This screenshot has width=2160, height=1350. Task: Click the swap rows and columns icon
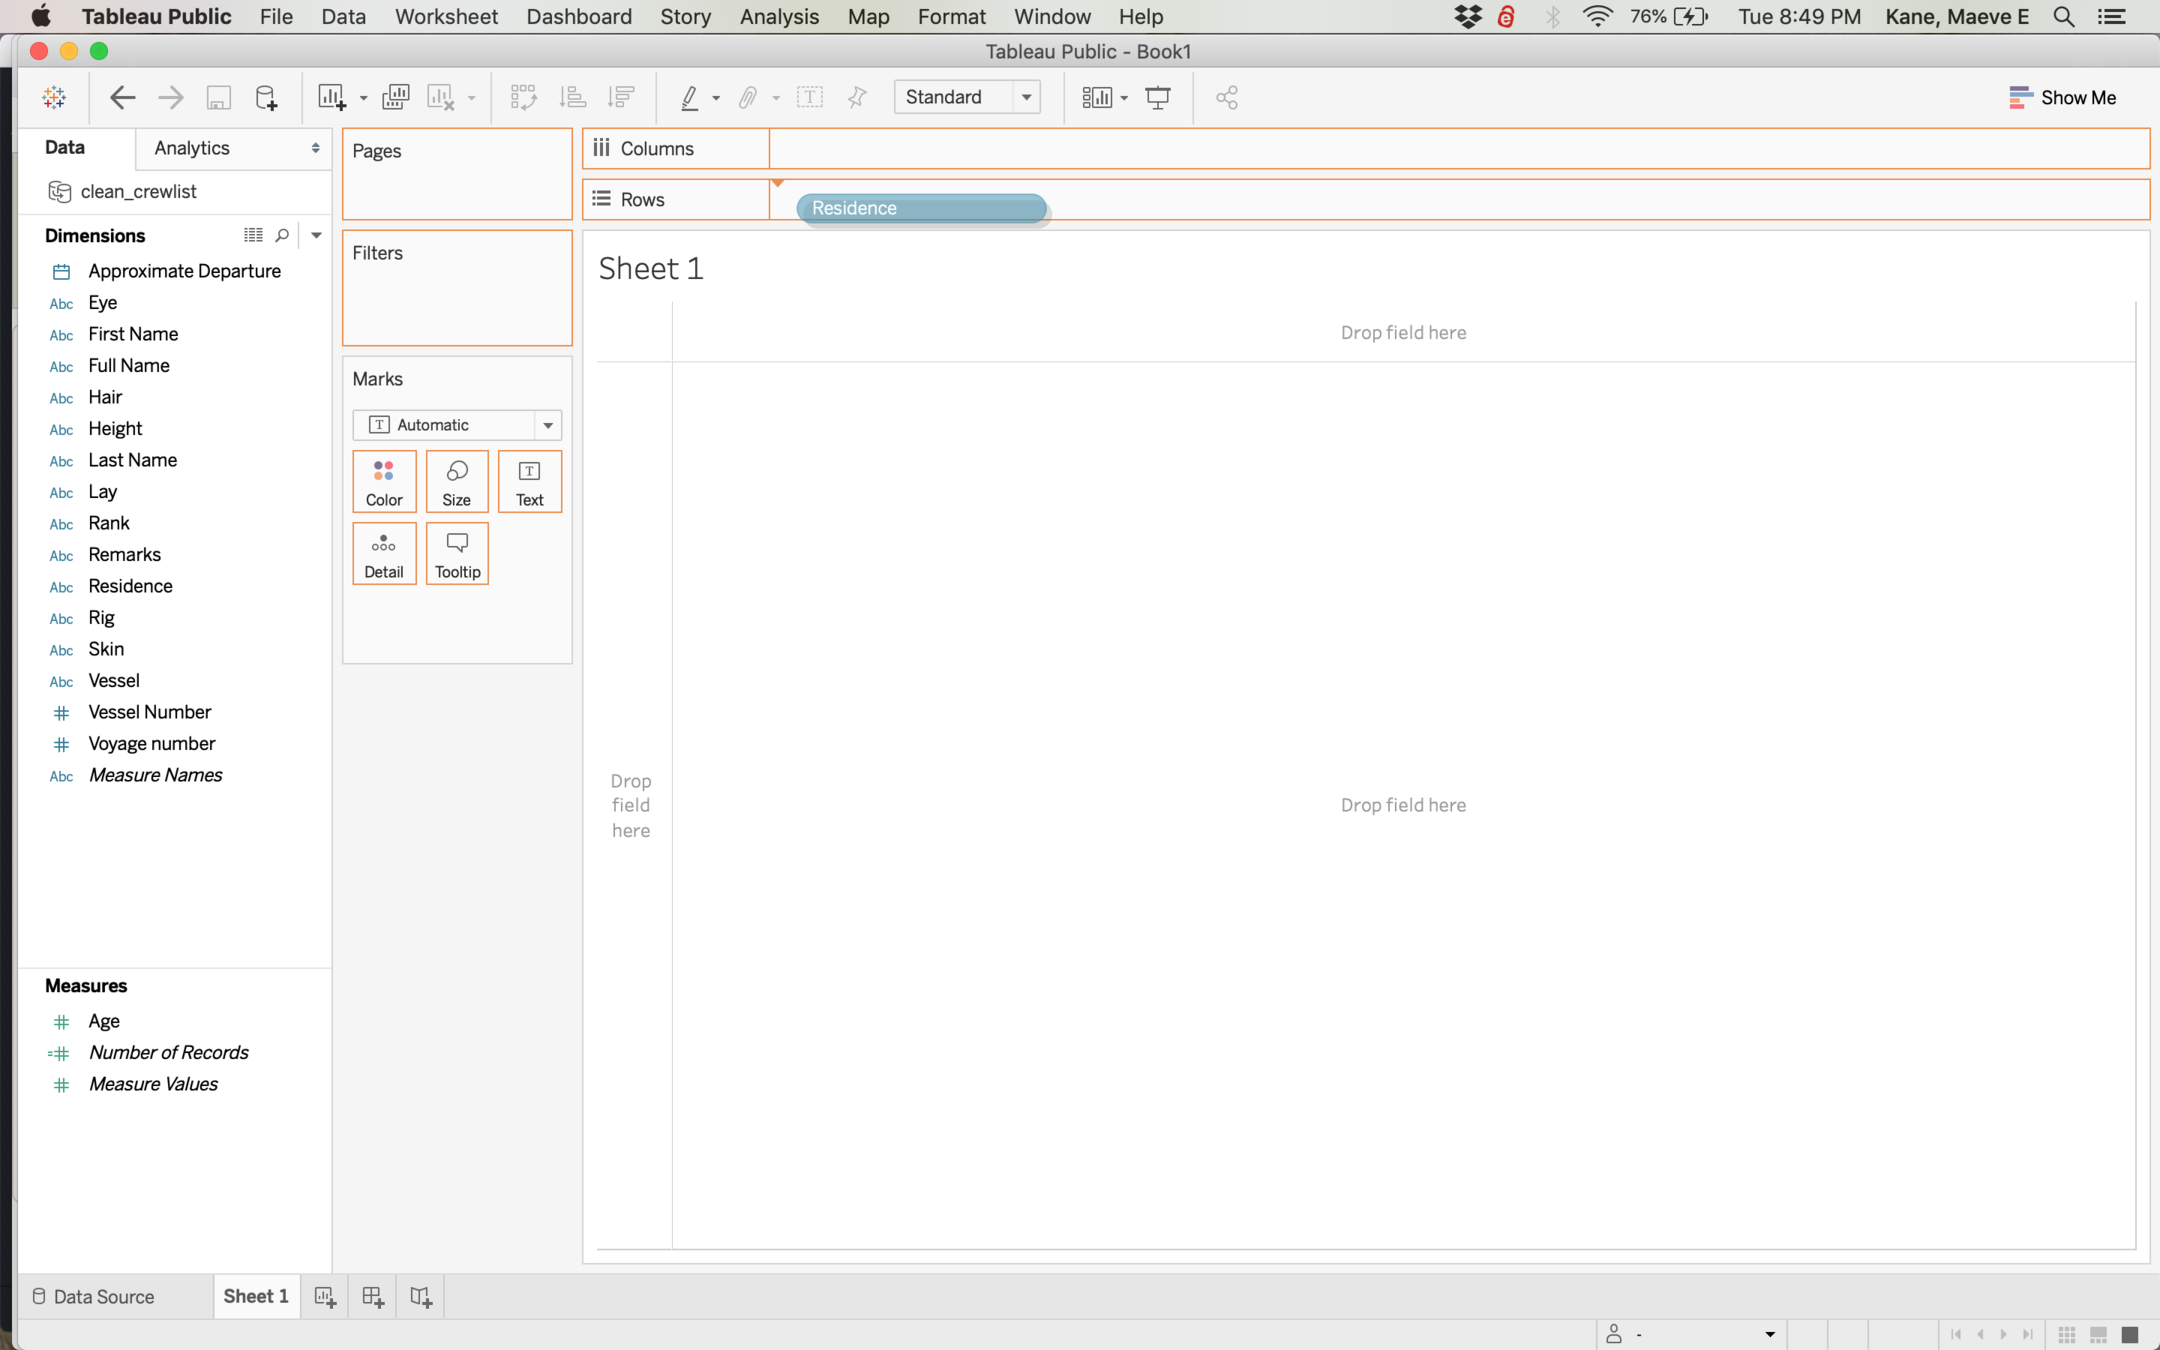tap(523, 97)
